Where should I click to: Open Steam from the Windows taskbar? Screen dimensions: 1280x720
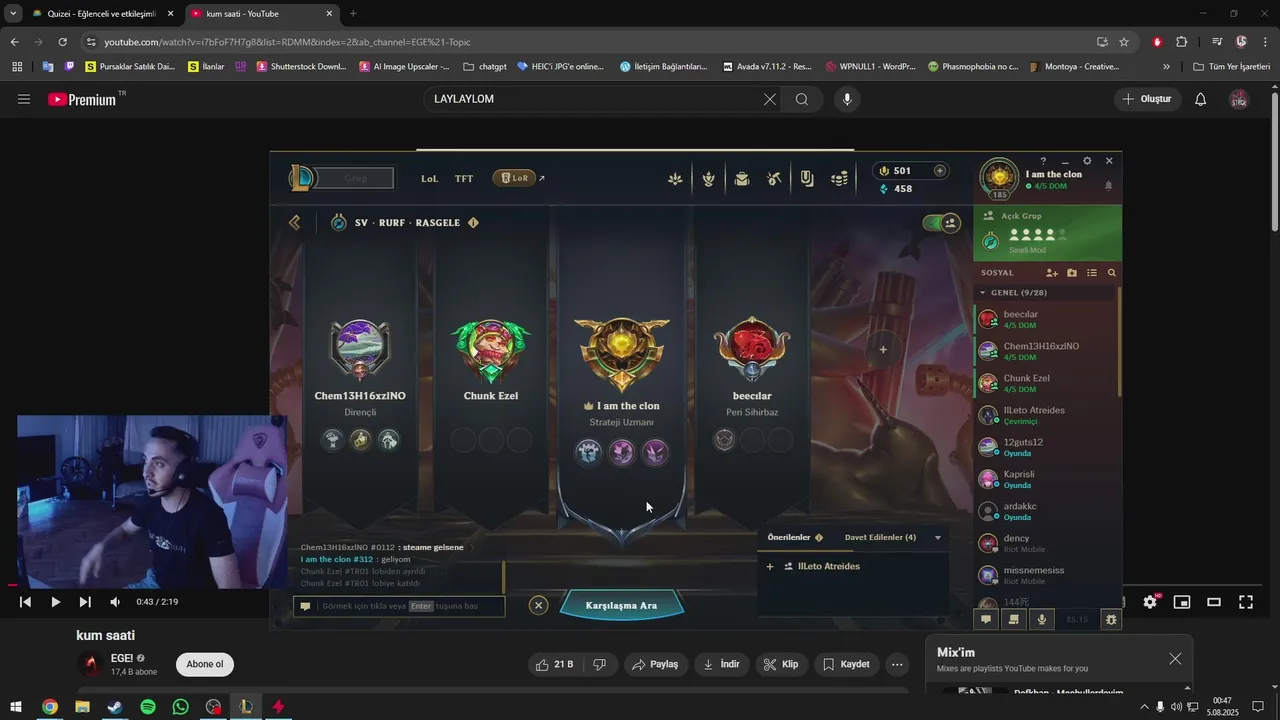(115, 707)
